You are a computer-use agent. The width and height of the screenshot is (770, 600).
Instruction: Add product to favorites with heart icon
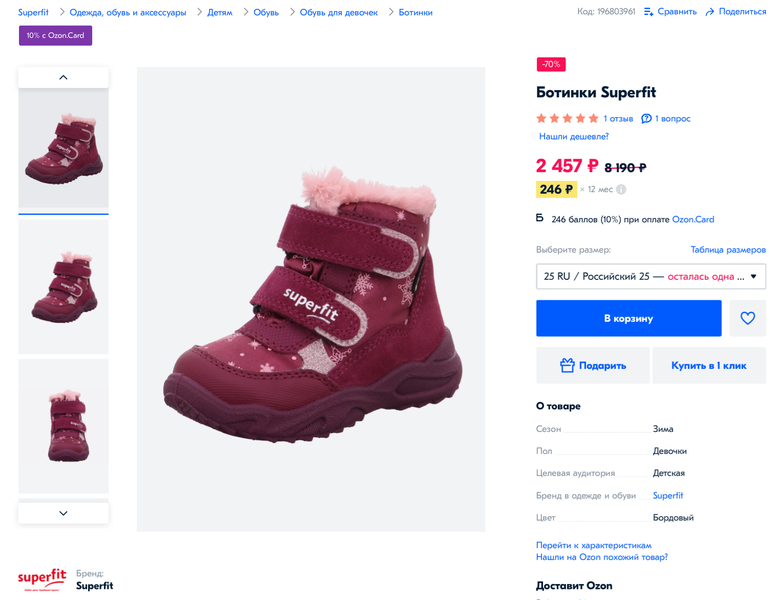(x=747, y=318)
